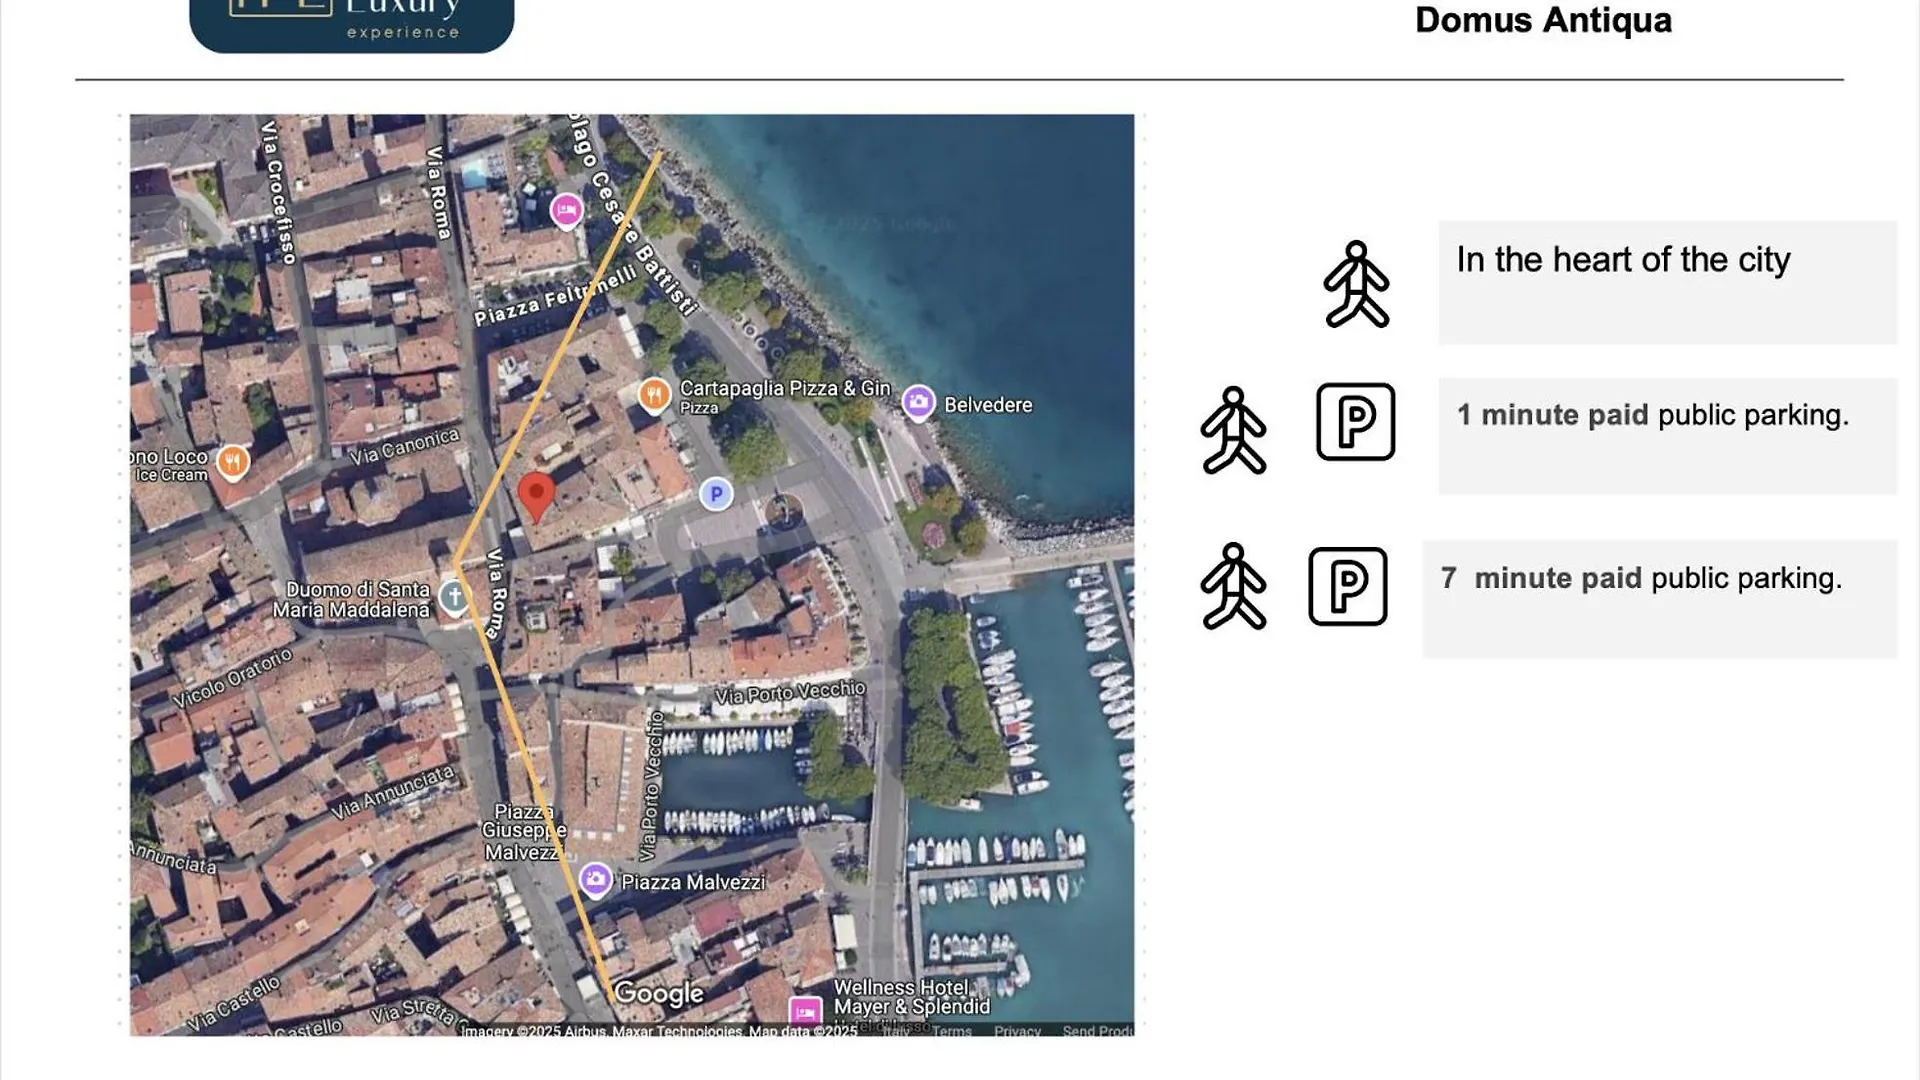The height and width of the screenshot is (1080, 1920).
Task: Click the Cartapaglia Pizza & Gin label
Action: tap(785, 388)
